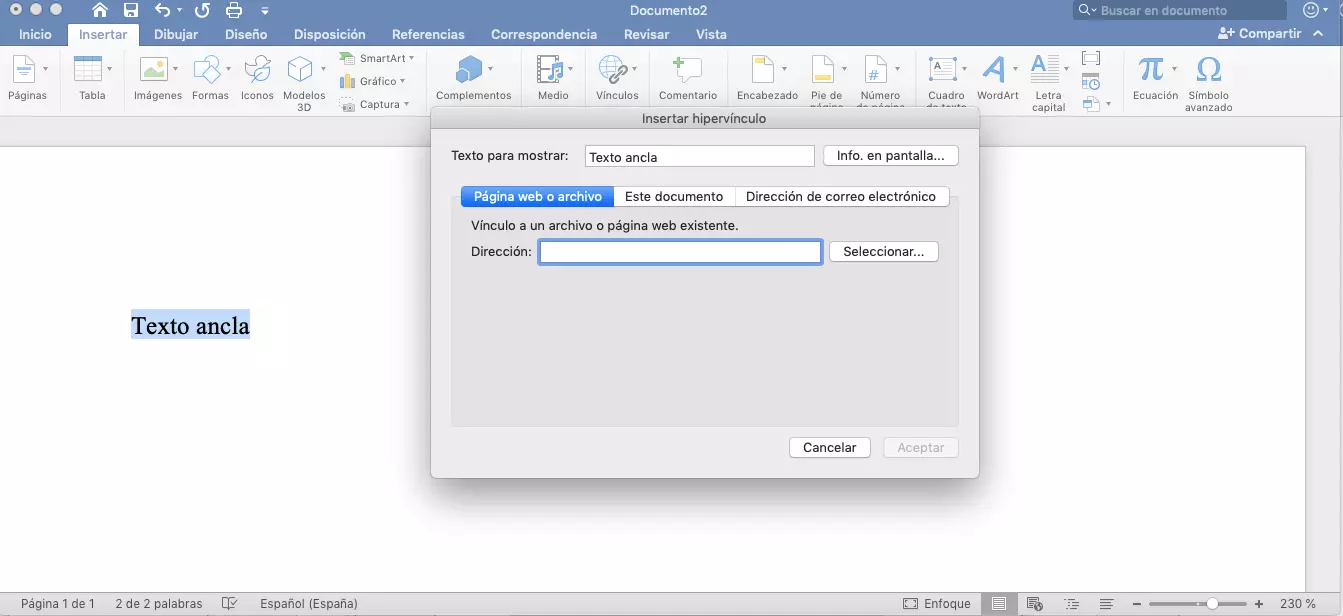Open the customize quick access toolbar arrow

[264, 12]
